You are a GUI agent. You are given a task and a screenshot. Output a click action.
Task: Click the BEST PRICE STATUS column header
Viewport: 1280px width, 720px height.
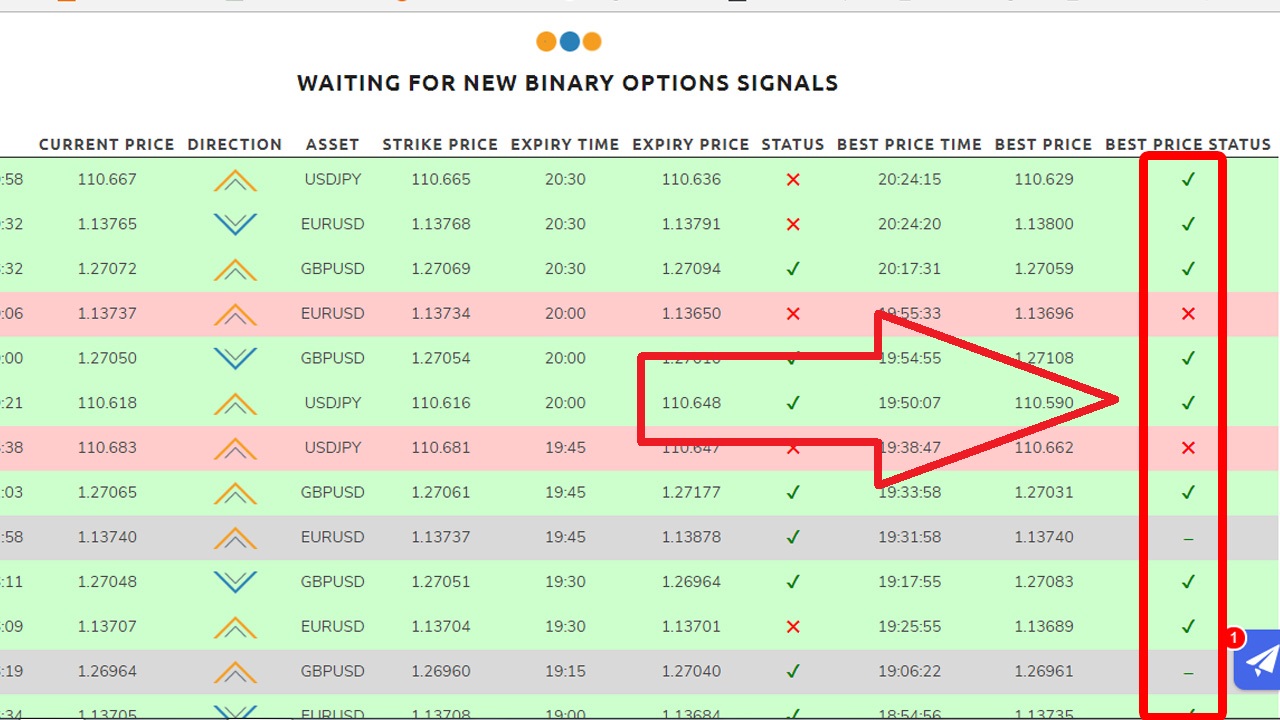click(1188, 145)
